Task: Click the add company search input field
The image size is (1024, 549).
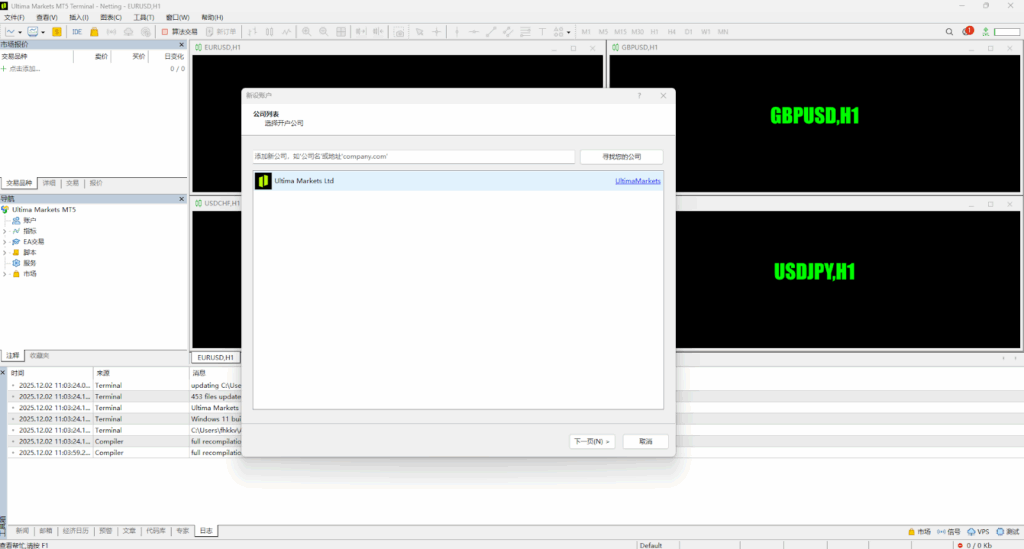Action: tap(413, 157)
